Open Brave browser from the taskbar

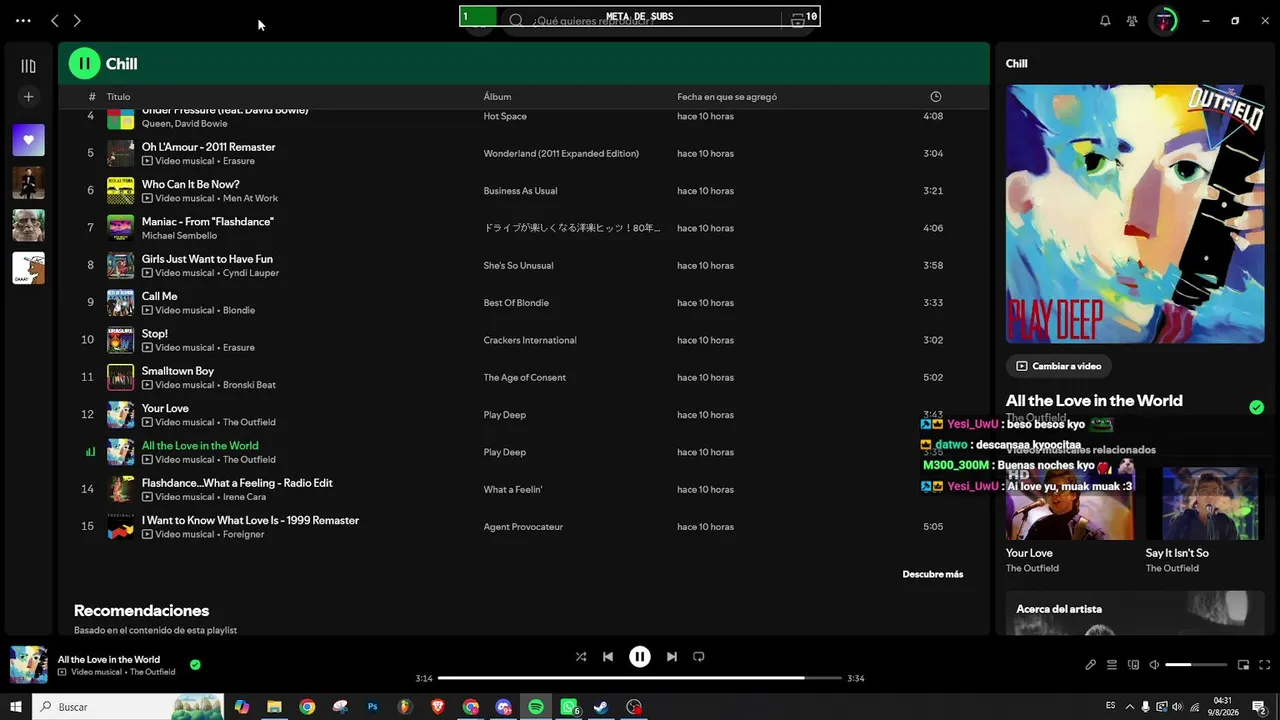pos(437,707)
